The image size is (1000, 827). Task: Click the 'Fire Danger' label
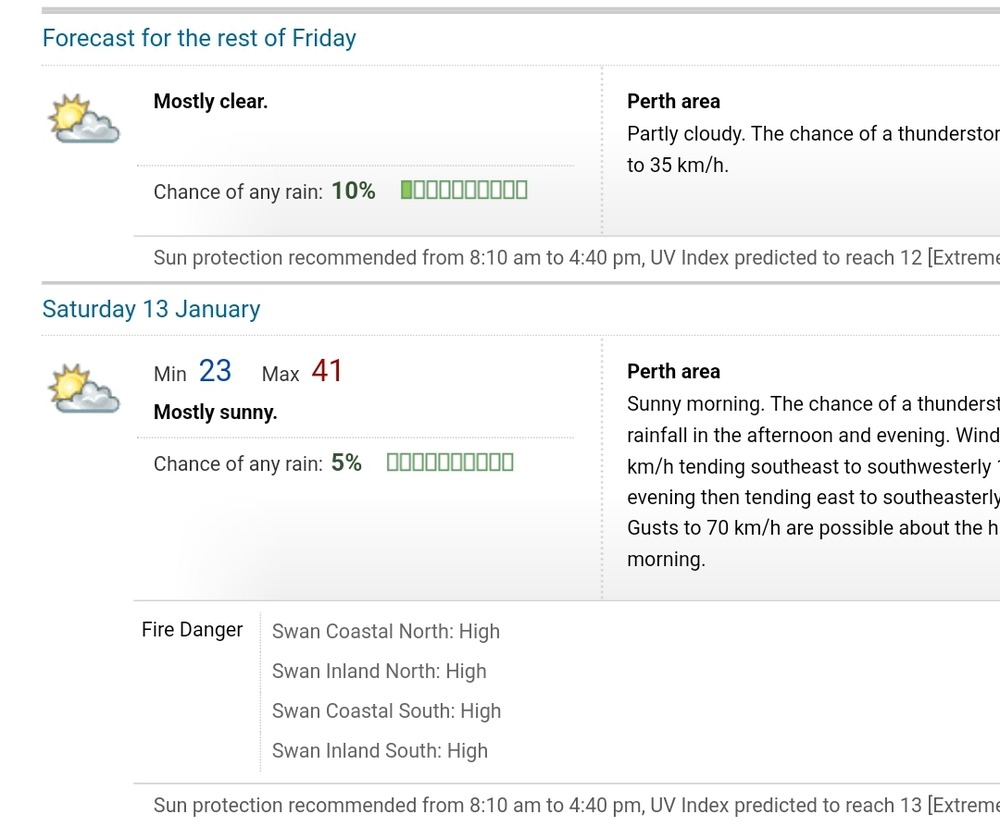192,630
